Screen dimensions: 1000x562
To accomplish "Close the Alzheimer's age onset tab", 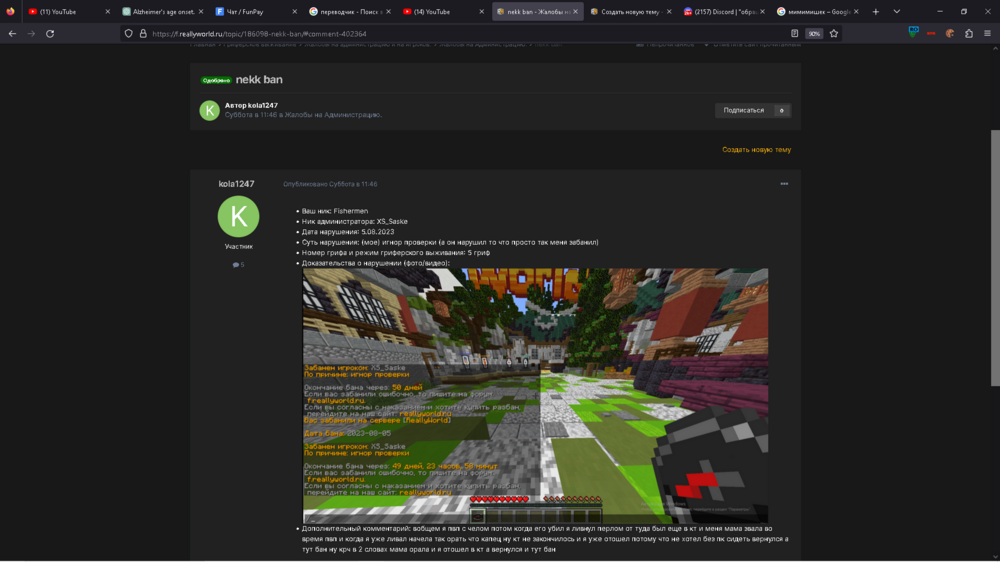I will (201, 11).
